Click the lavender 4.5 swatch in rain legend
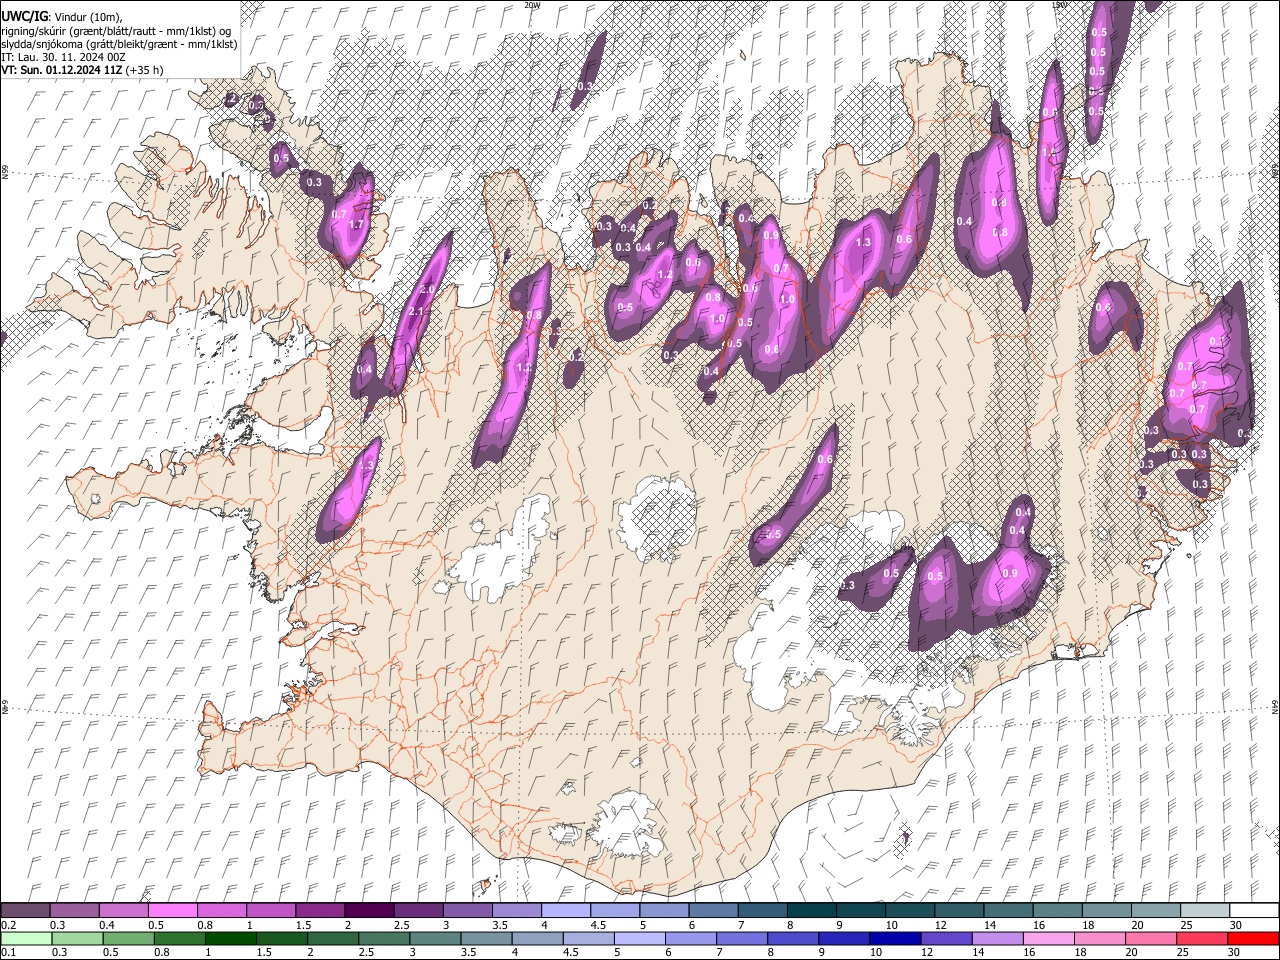This screenshot has height=960, width=1280. pyautogui.click(x=588, y=939)
